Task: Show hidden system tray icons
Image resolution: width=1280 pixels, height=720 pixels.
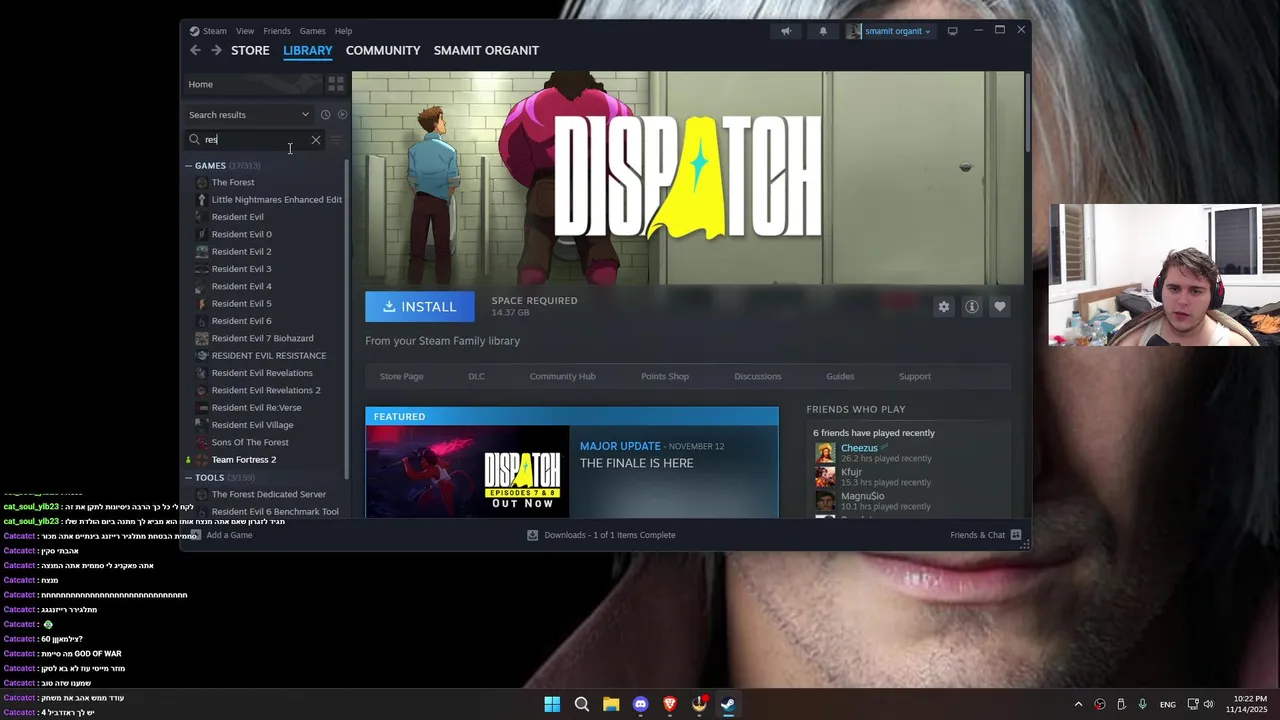Action: coord(1078,704)
